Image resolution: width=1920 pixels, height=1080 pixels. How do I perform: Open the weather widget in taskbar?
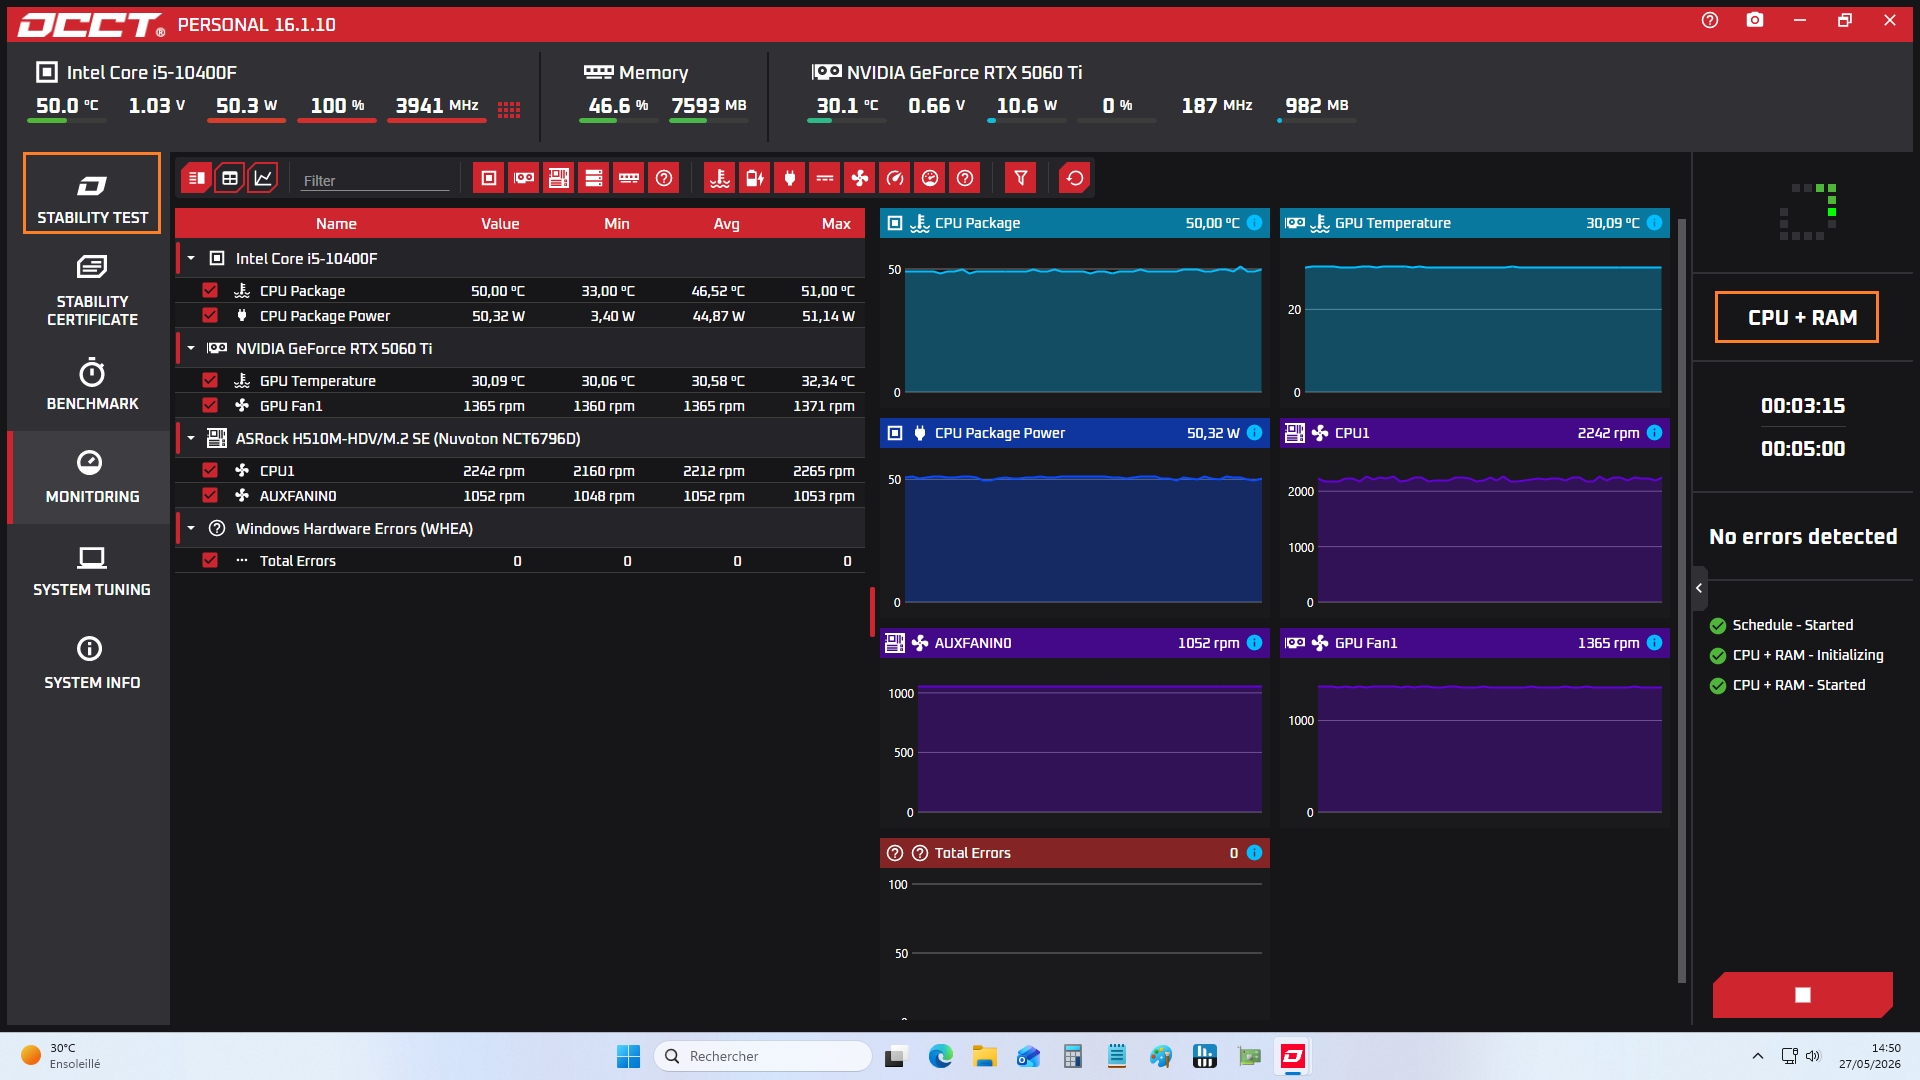point(62,1056)
